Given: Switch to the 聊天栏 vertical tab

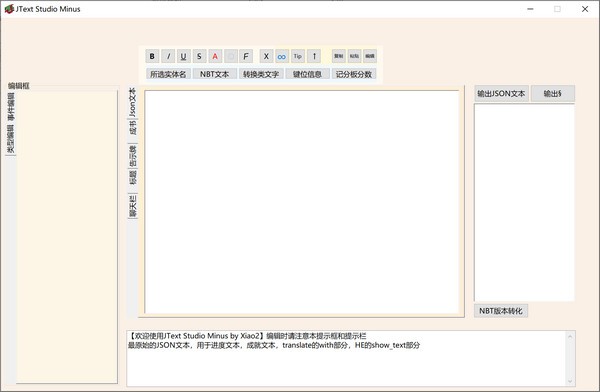Looking at the screenshot, I should 132,206.
